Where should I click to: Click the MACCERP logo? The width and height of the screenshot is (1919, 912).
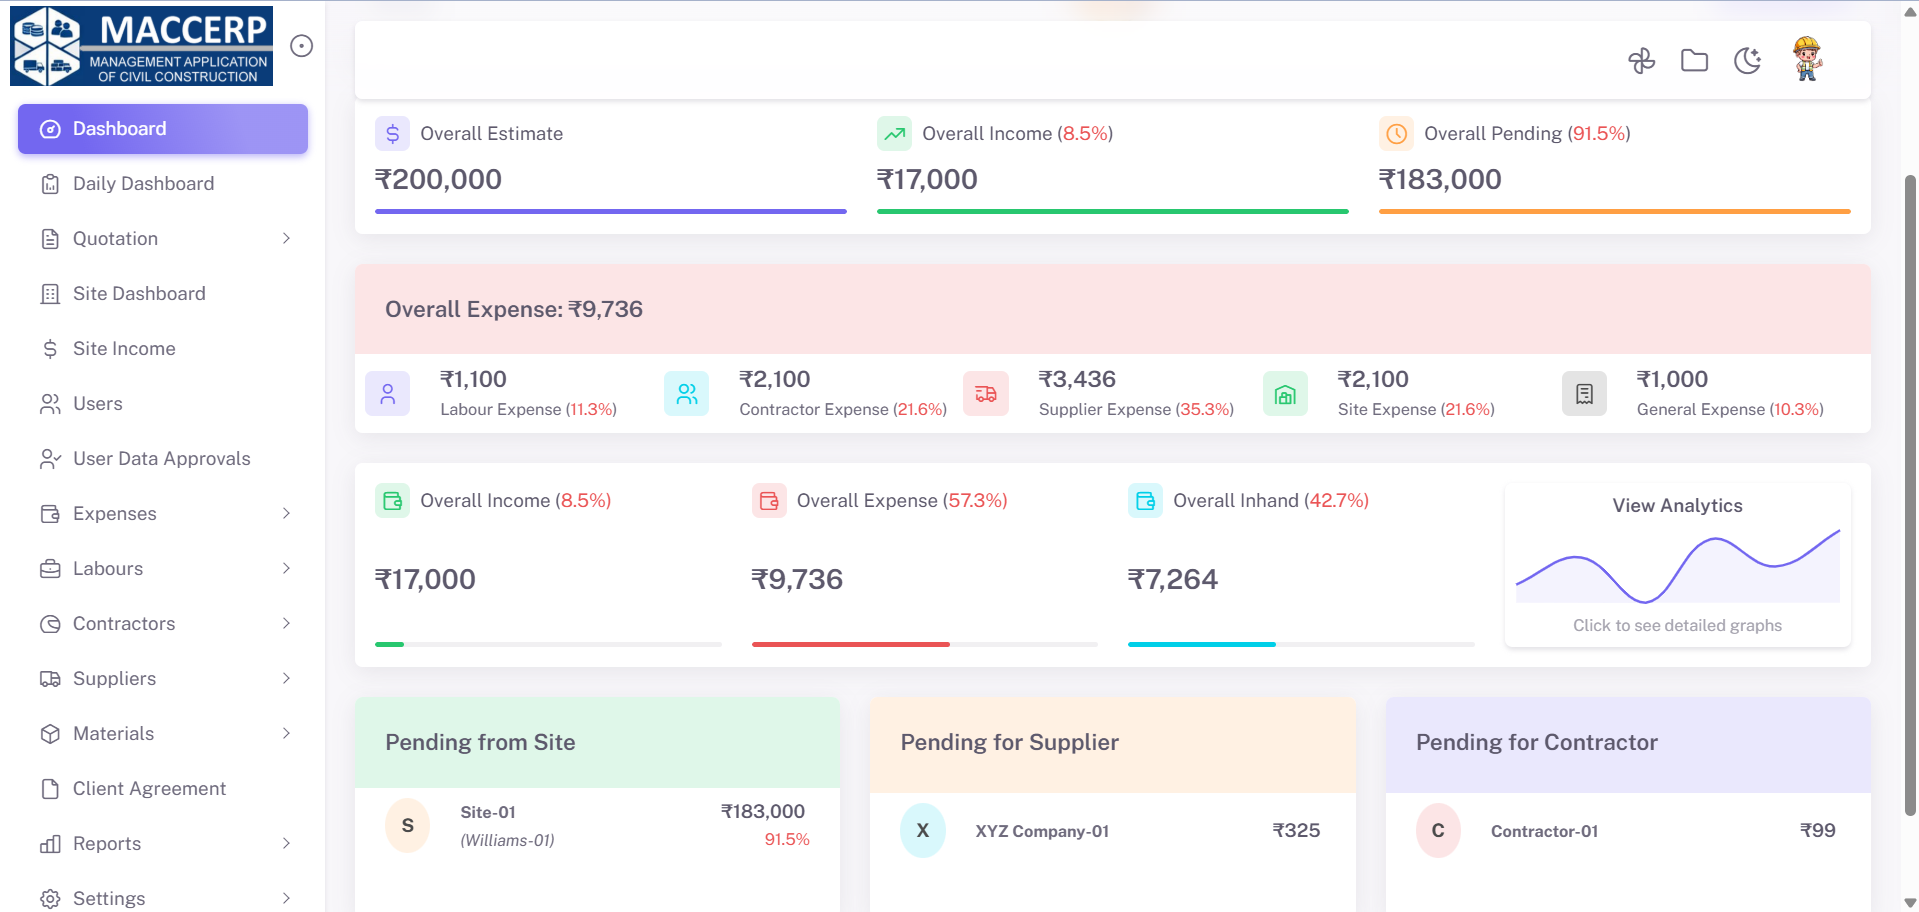point(142,45)
